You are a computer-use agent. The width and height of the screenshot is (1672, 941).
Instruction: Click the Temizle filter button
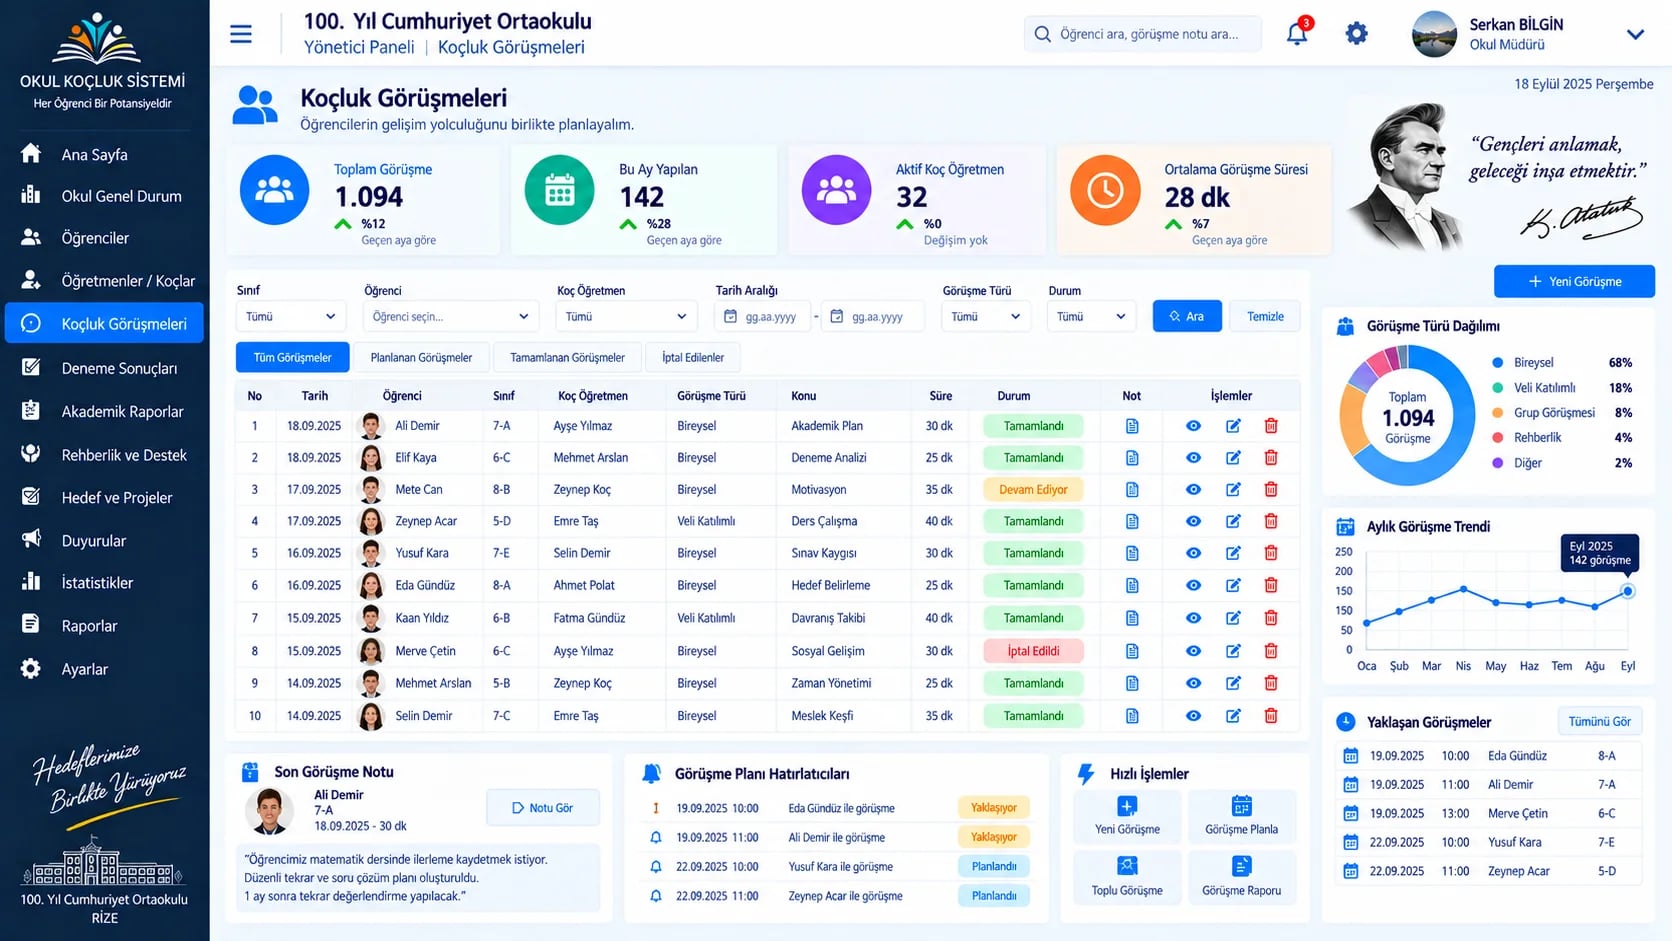pos(1265,316)
